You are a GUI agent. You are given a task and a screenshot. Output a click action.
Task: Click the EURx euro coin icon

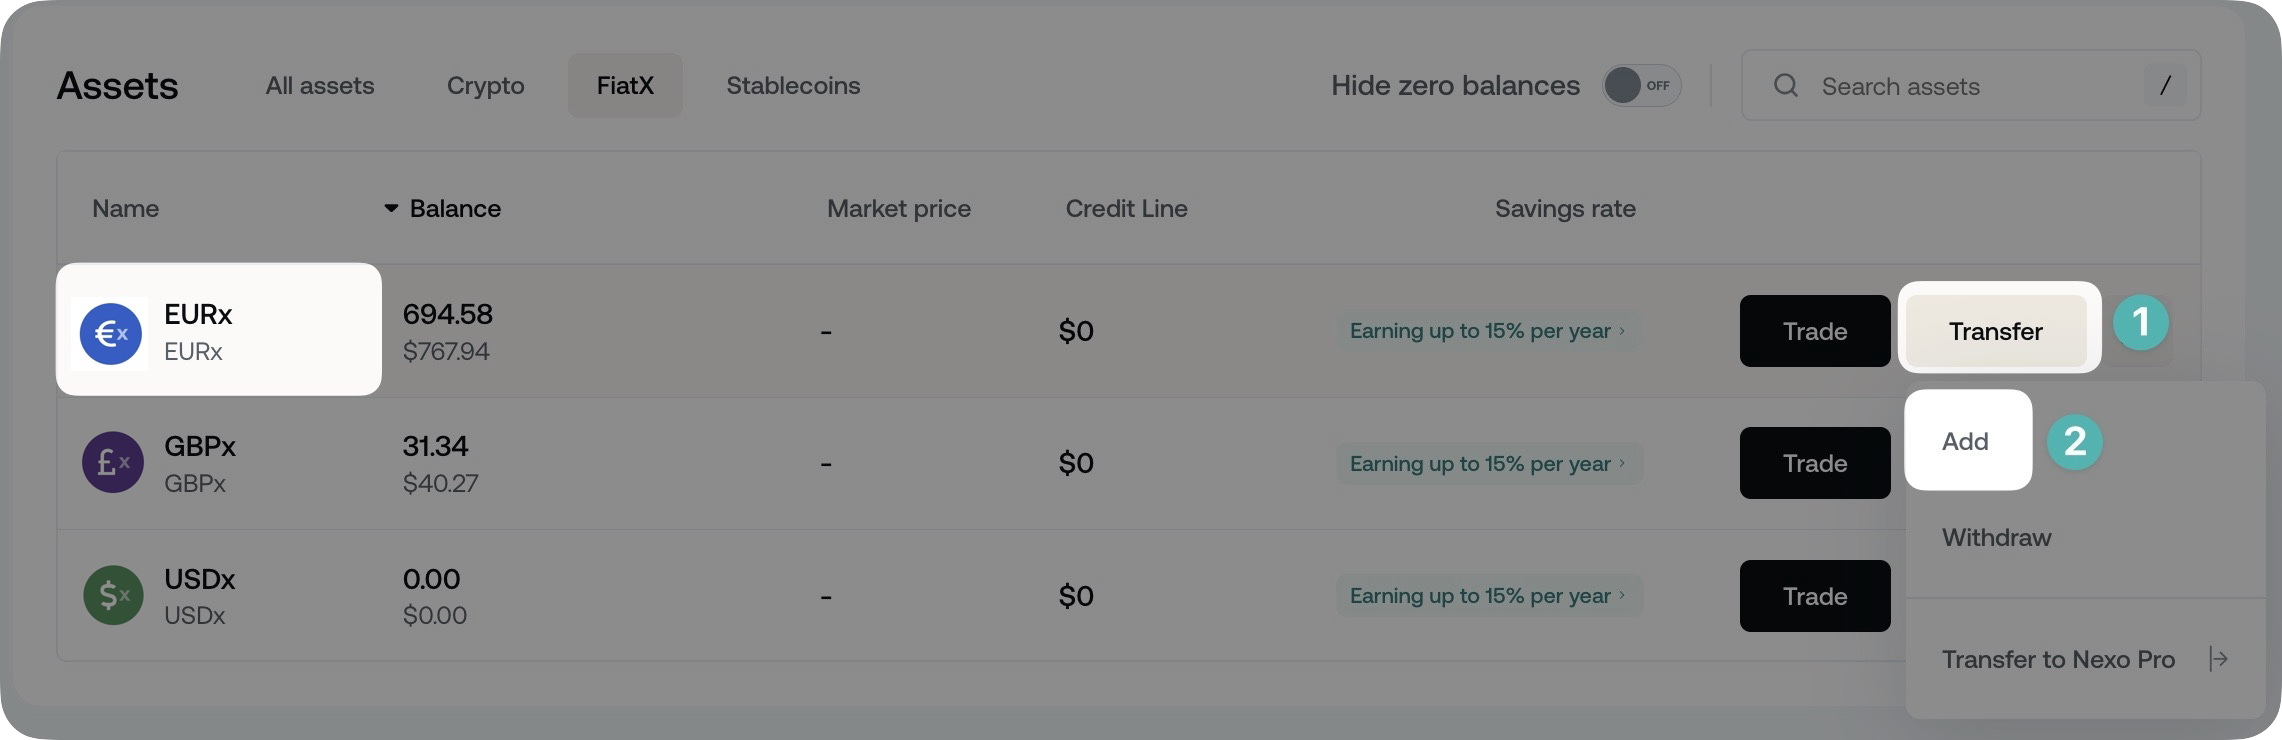click(x=111, y=333)
